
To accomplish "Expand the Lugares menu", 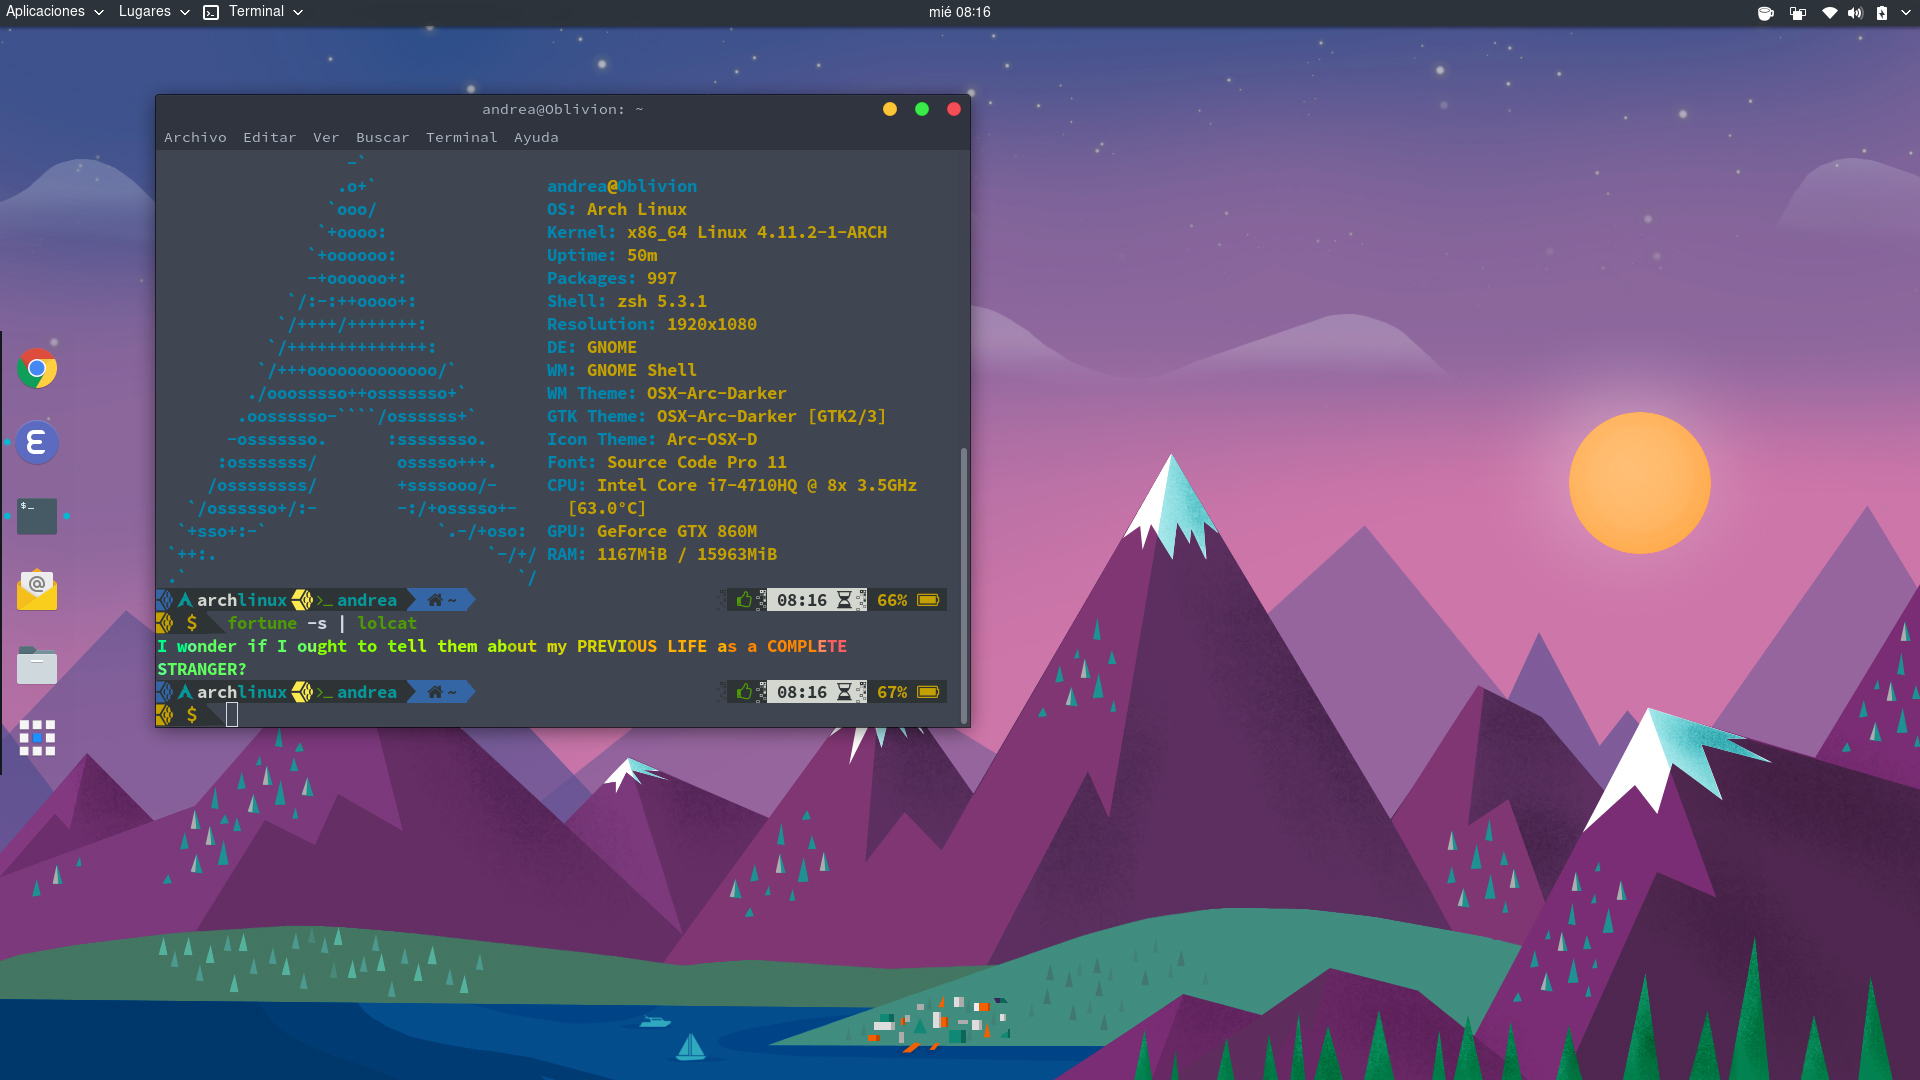I will coord(145,11).
